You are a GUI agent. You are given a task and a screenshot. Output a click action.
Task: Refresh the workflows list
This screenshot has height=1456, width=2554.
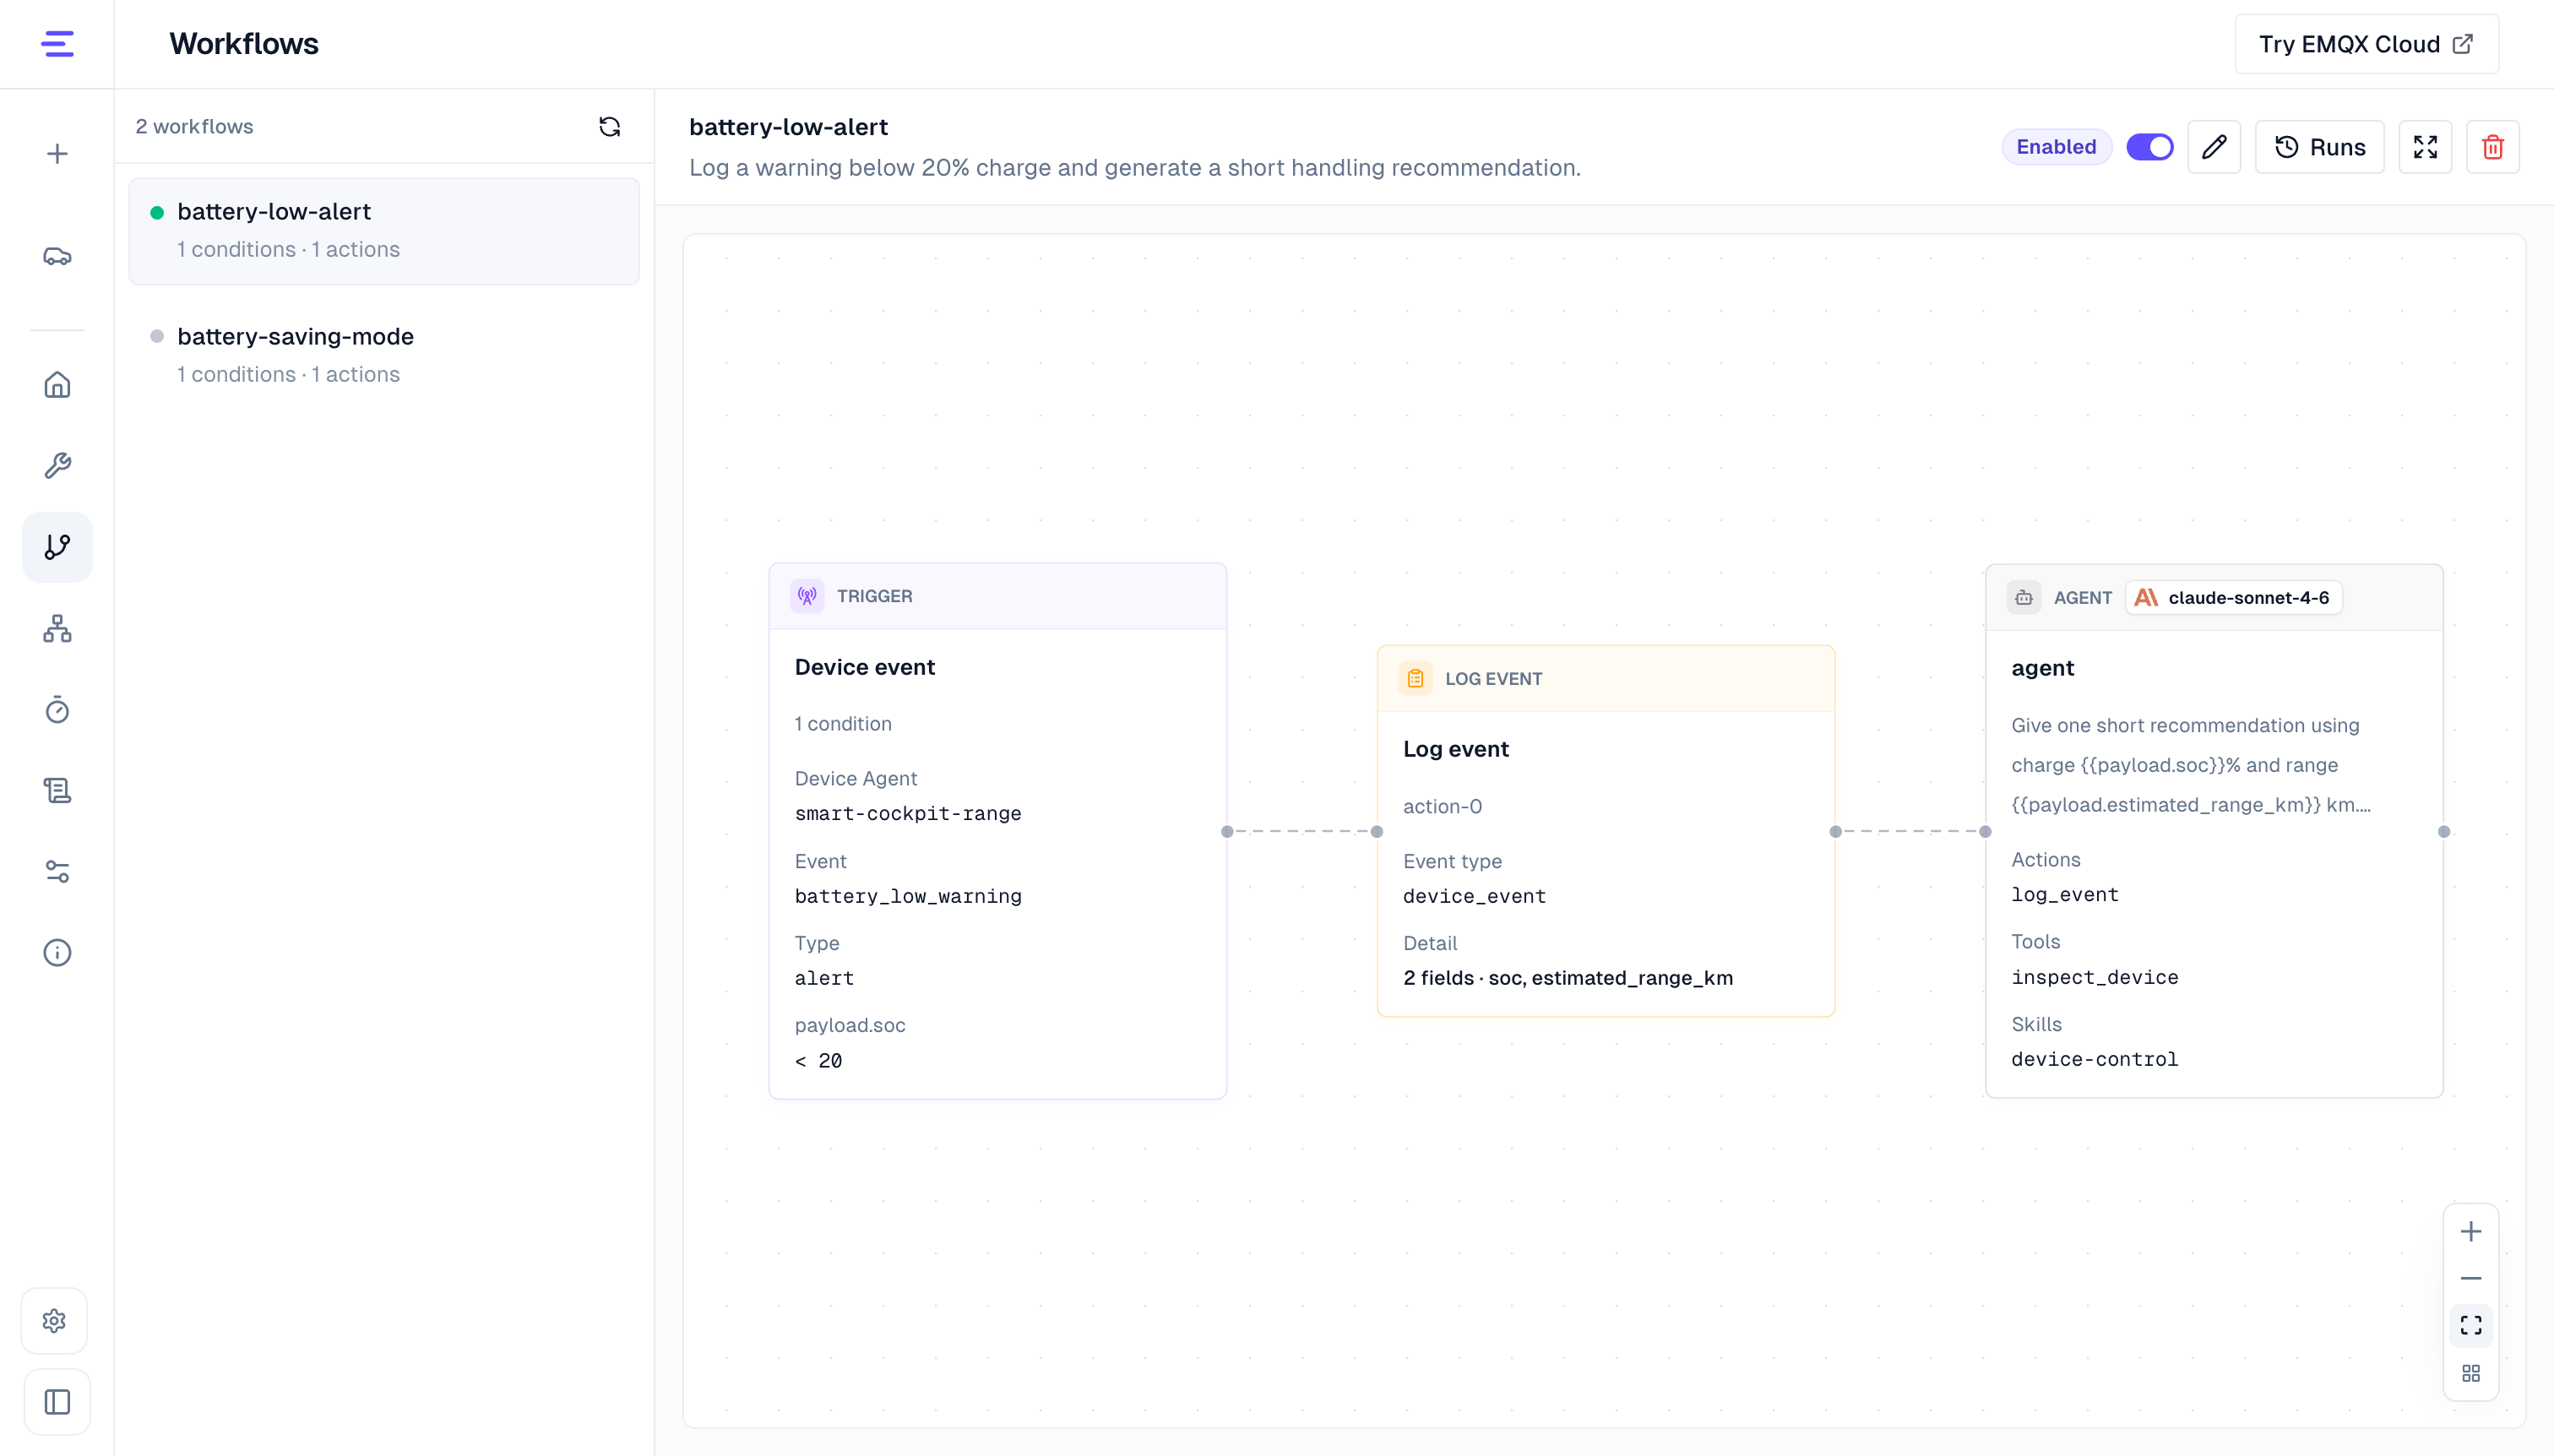coord(610,127)
